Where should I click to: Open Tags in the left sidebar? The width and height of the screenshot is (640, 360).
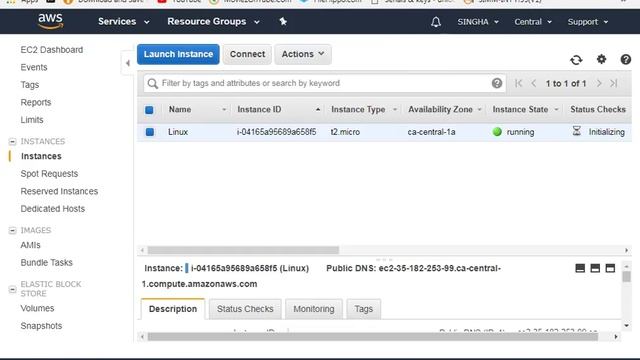(30, 85)
